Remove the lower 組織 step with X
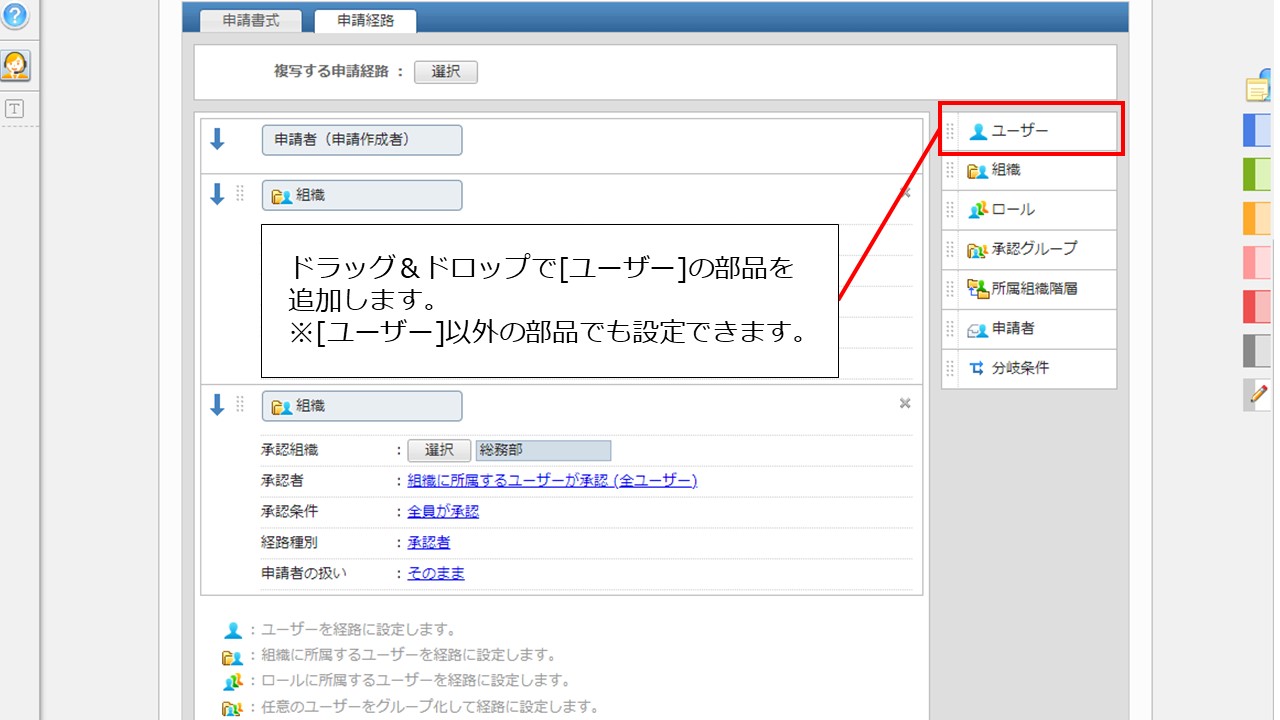 [x=905, y=404]
